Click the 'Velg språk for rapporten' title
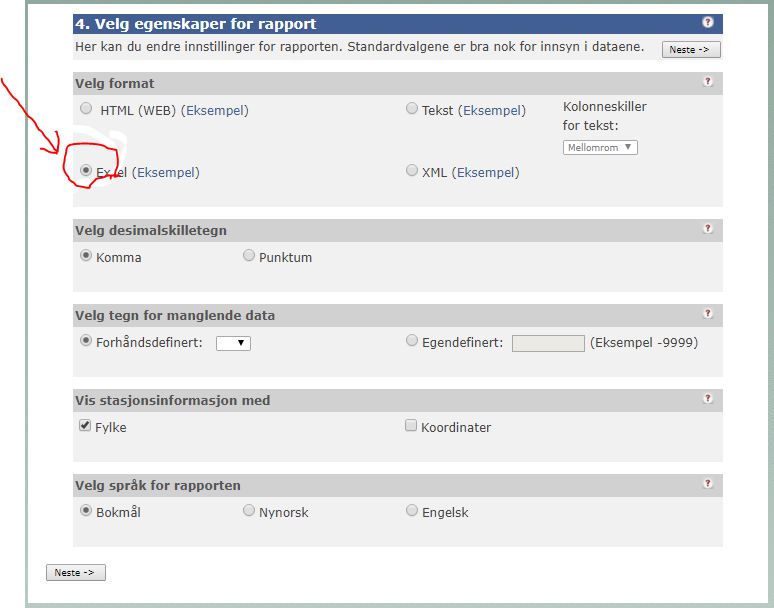Viewport: 774px width, 608px height. coord(158,486)
